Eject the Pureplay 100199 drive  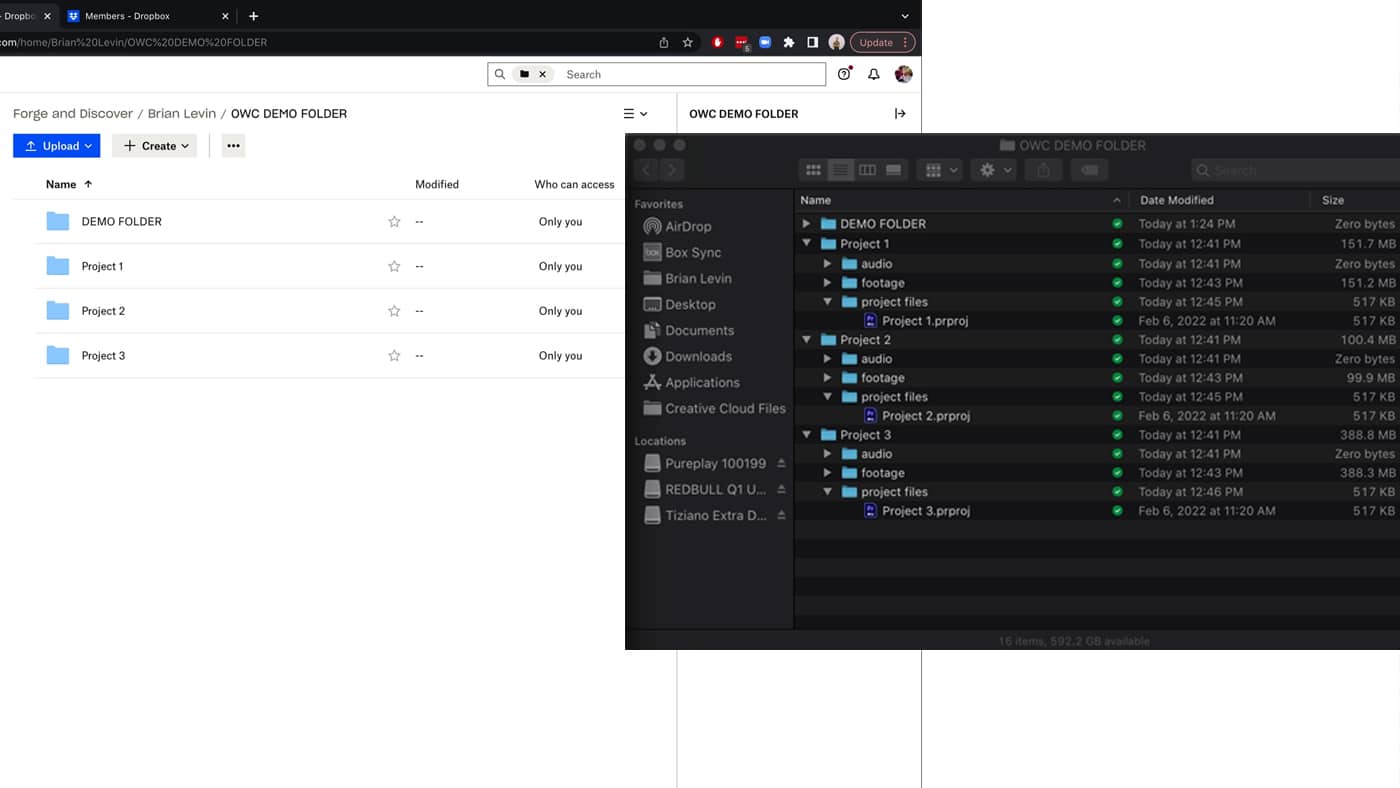click(781, 464)
